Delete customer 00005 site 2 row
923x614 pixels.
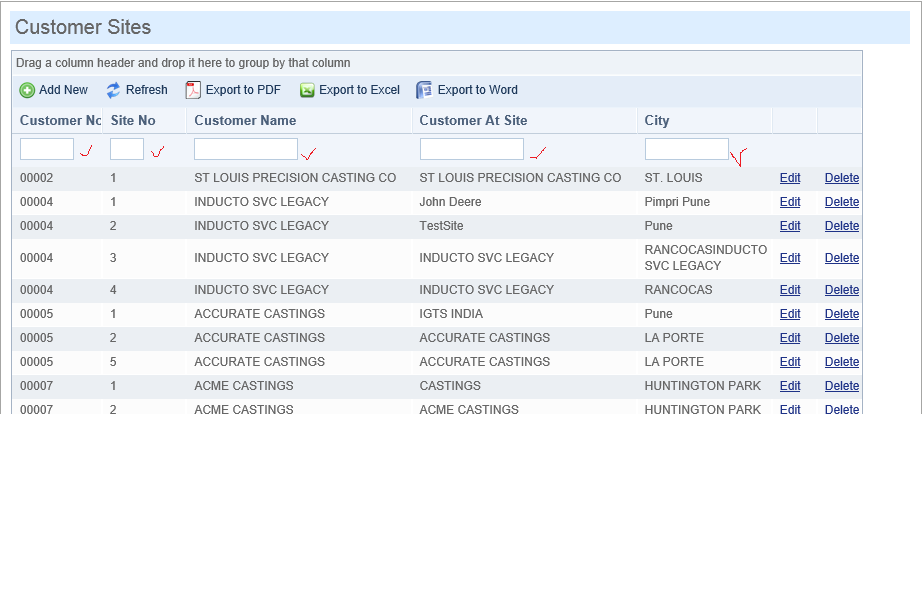coord(842,338)
